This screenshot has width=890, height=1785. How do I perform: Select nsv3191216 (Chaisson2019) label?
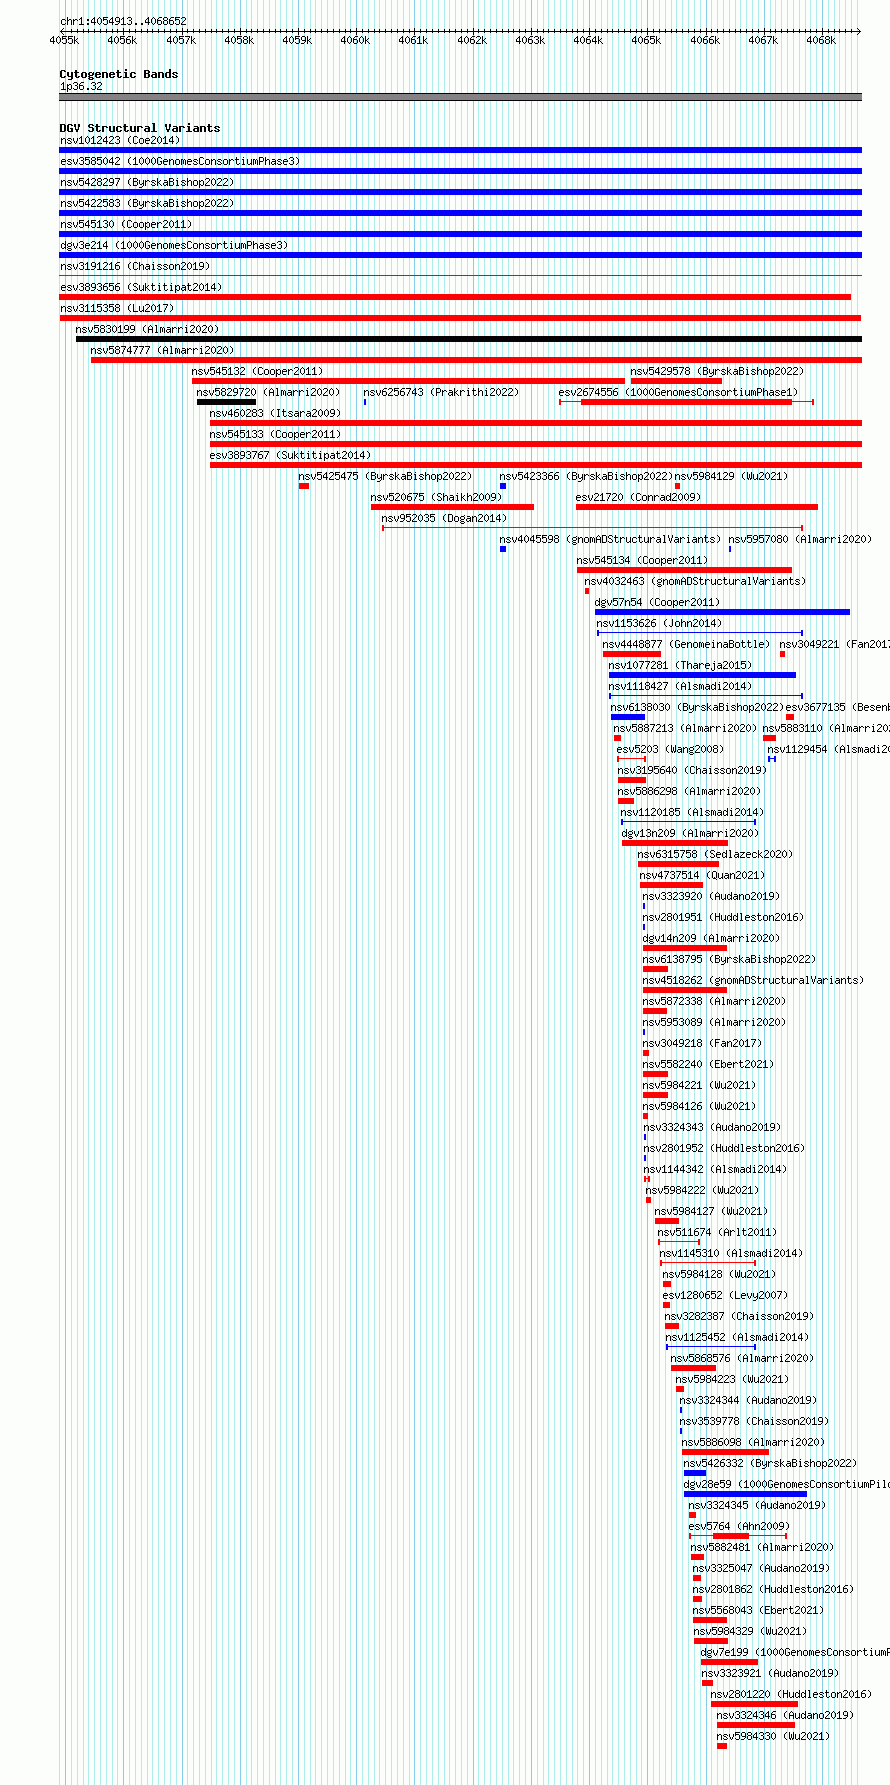pos(135,266)
